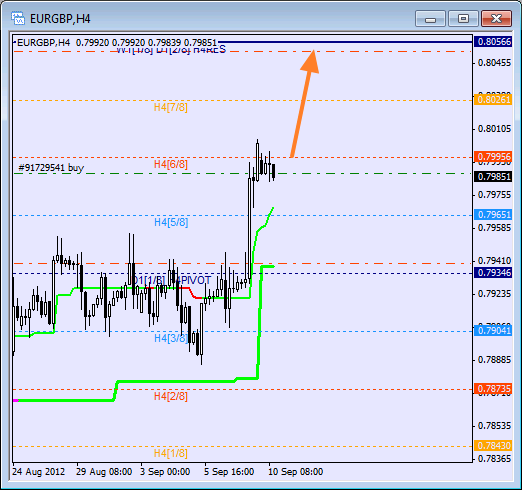Click the 10 Sep 08:00 time marker
The width and height of the screenshot is (522, 490).
296,472
